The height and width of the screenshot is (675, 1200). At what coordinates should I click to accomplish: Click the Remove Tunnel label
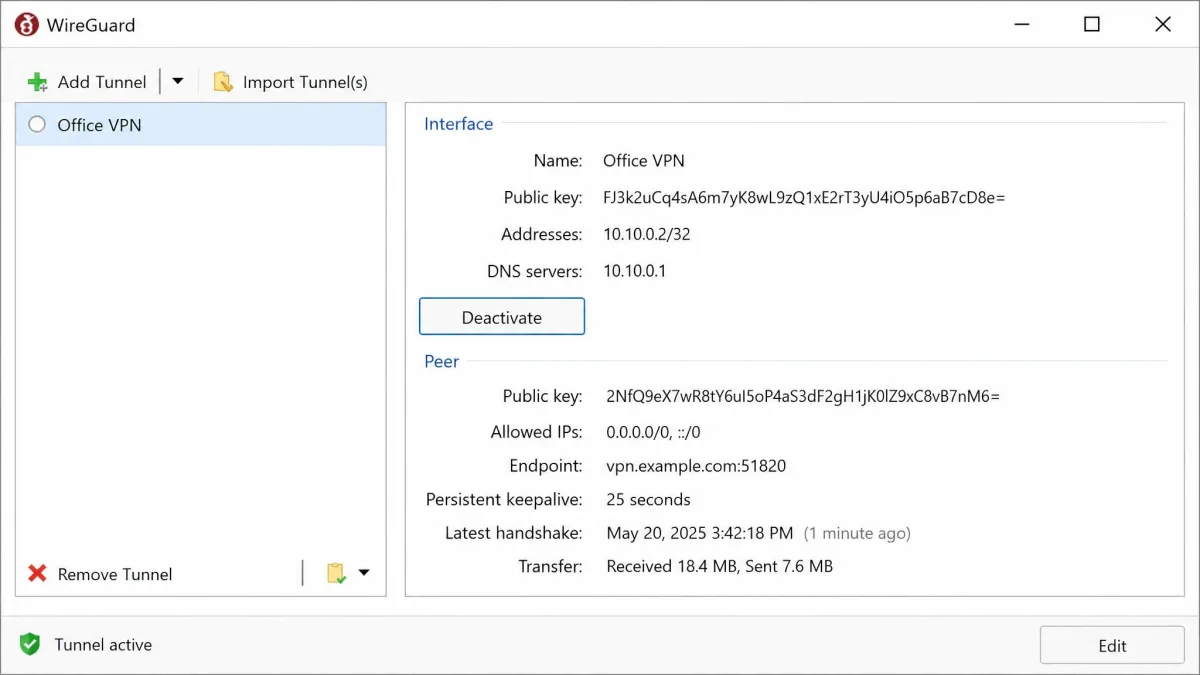(115, 574)
